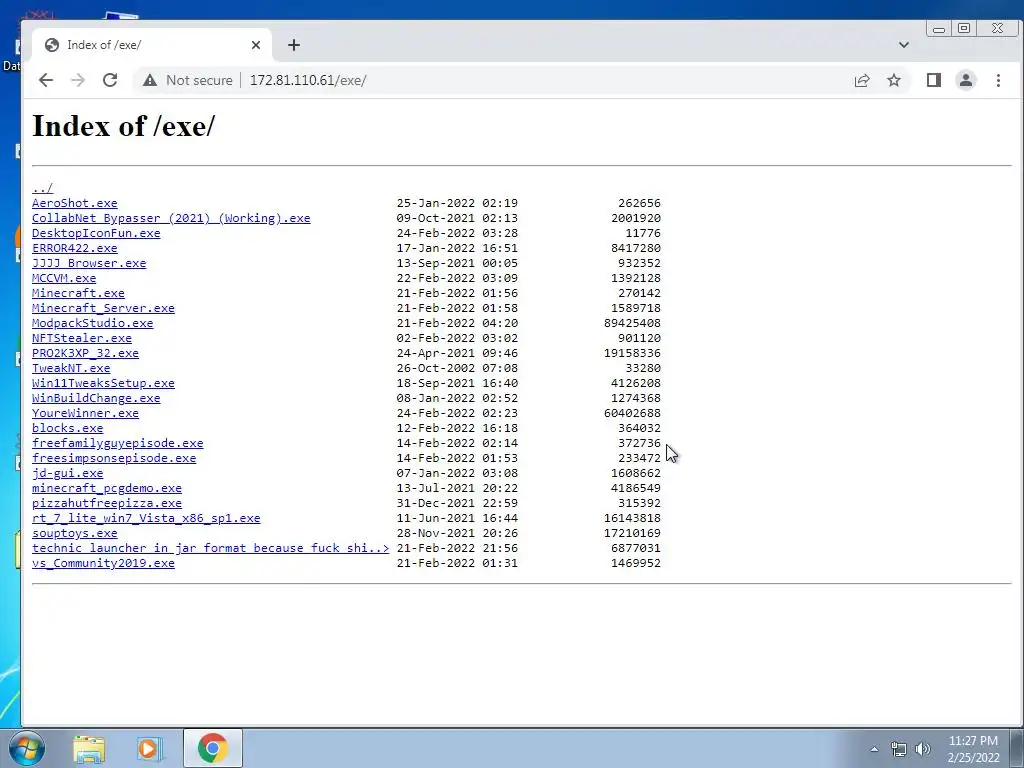The width and height of the screenshot is (1024, 768).
Task: Open Windows Explorer from taskbar
Action: click(89, 748)
